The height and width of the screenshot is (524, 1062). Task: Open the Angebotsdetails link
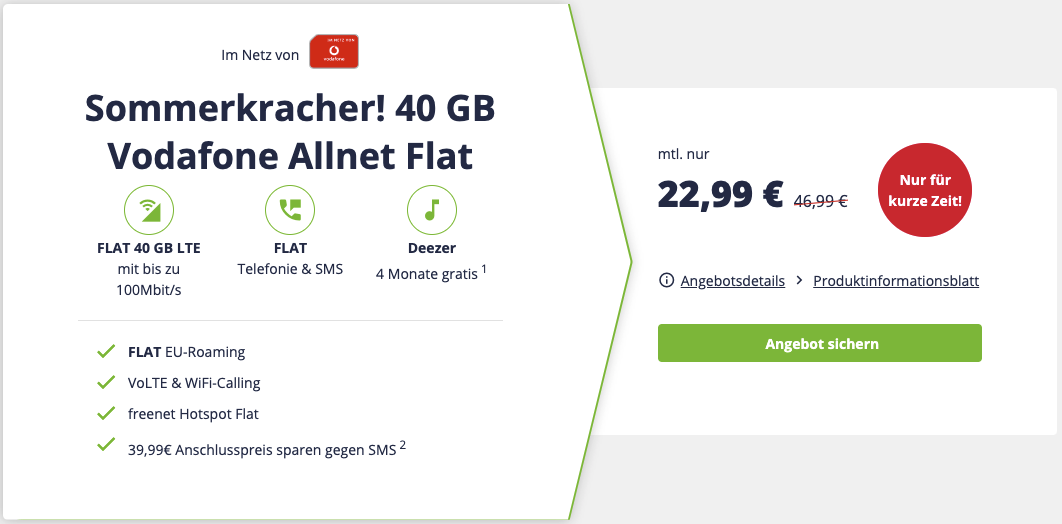(732, 281)
